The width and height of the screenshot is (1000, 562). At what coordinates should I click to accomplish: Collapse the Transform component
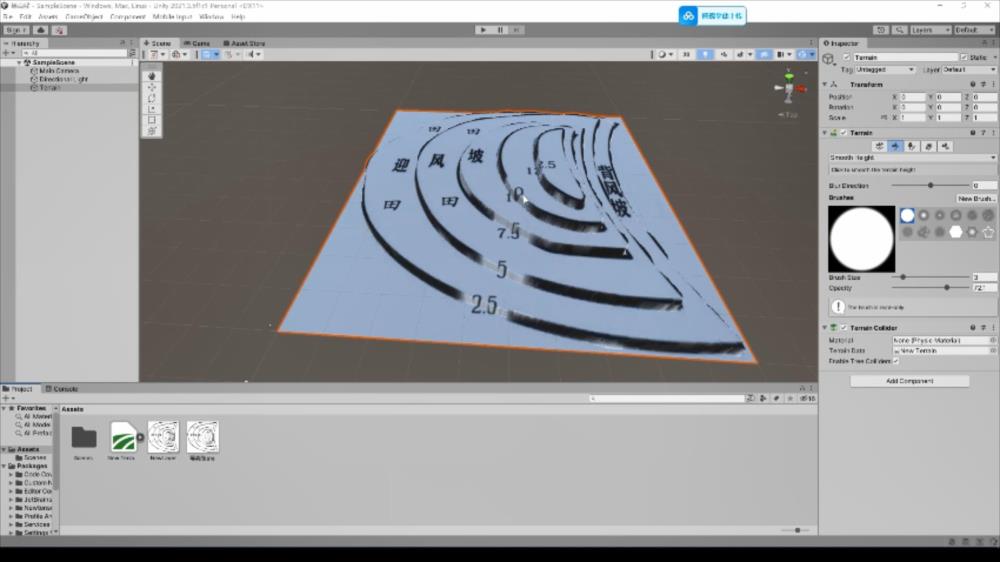point(825,84)
